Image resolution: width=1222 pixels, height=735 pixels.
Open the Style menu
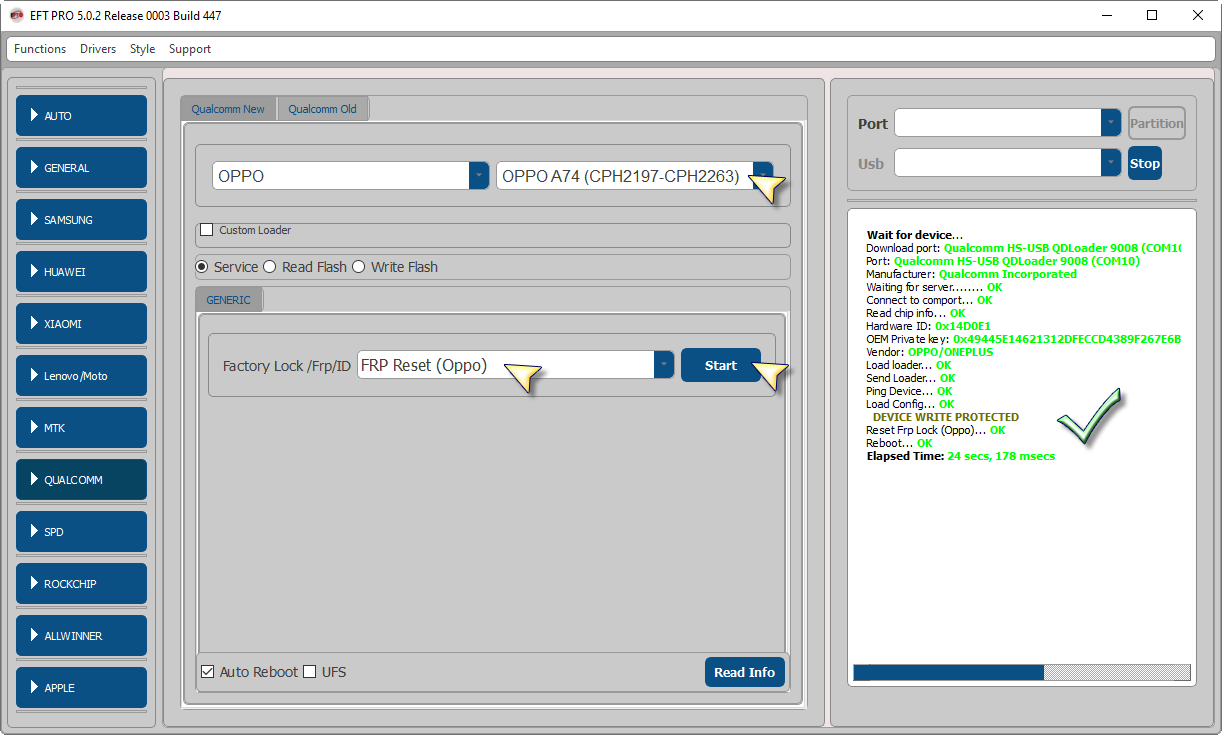(x=142, y=49)
